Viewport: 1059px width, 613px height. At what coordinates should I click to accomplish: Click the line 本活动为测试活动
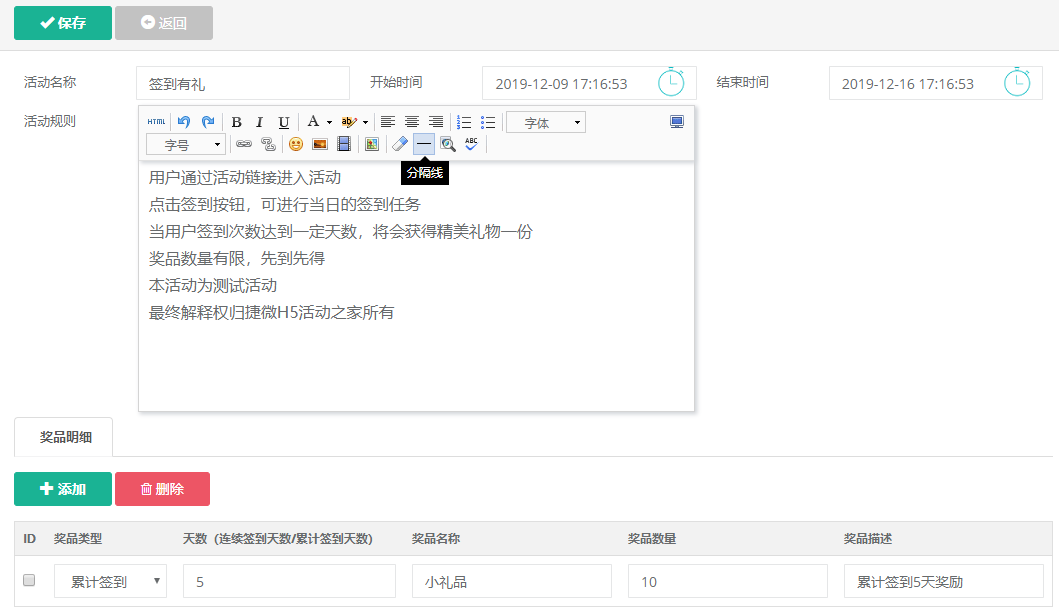click(213, 286)
